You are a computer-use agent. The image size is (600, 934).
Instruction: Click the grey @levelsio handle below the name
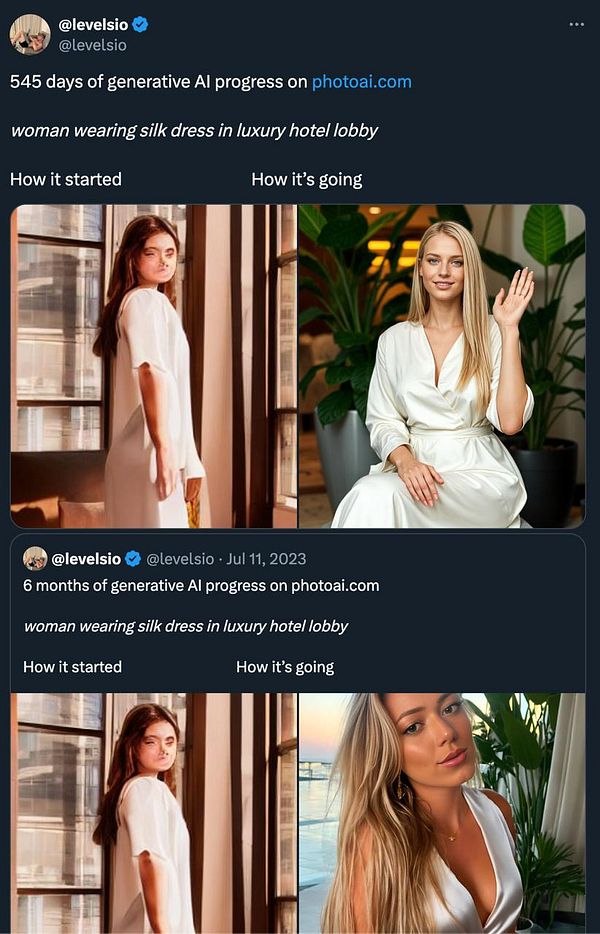[x=93, y=45]
